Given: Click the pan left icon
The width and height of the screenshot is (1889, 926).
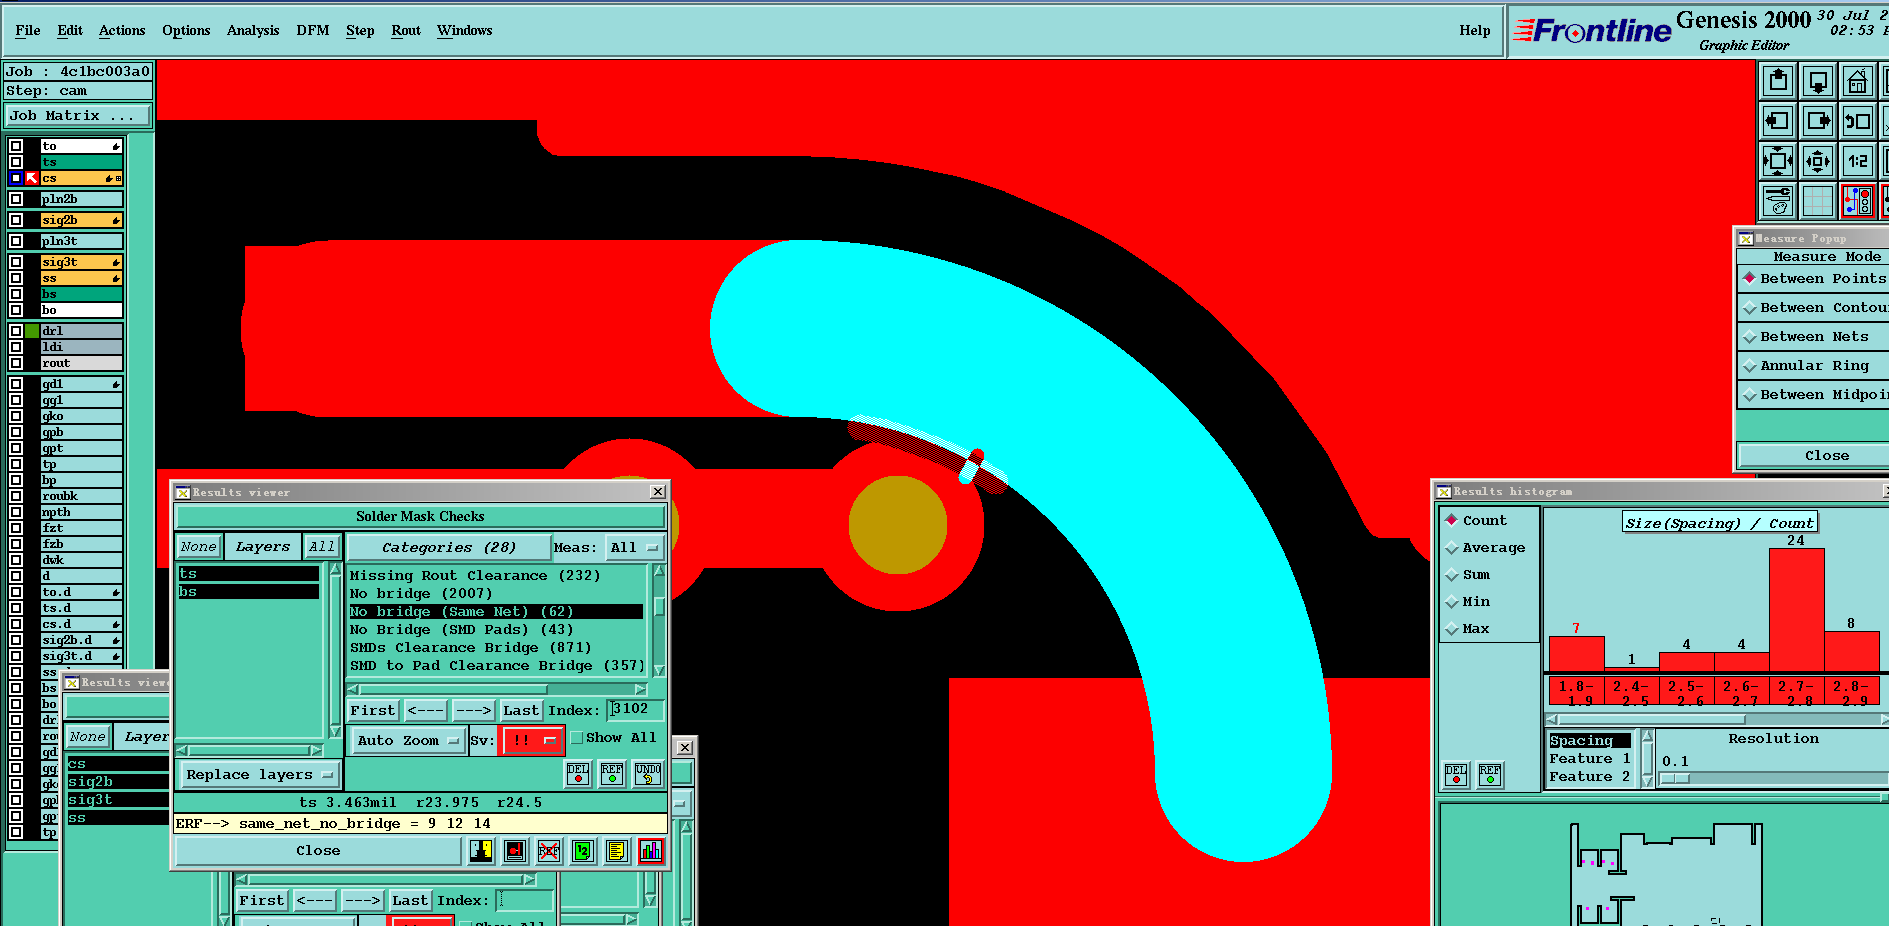Looking at the screenshot, I should 1778,121.
